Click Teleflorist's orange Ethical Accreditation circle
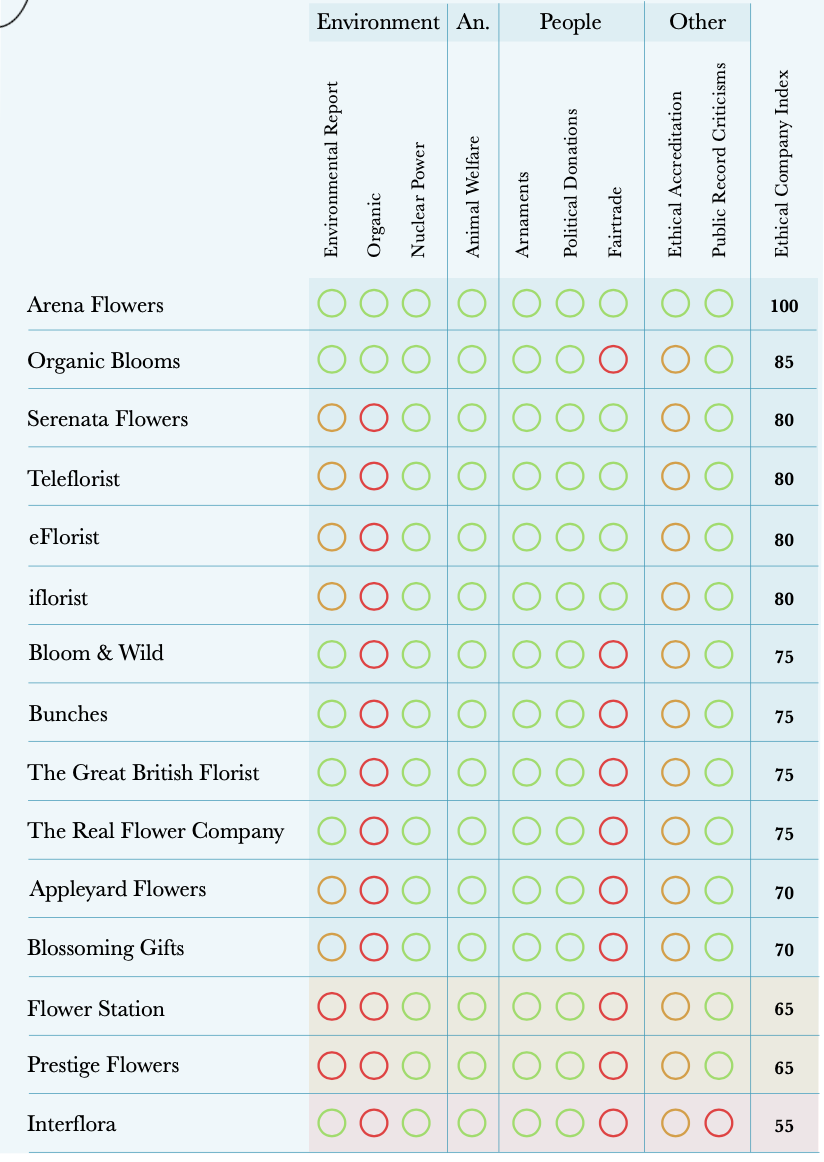Image resolution: width=824 pixels, height=1162 pixels. coord(676,477)
